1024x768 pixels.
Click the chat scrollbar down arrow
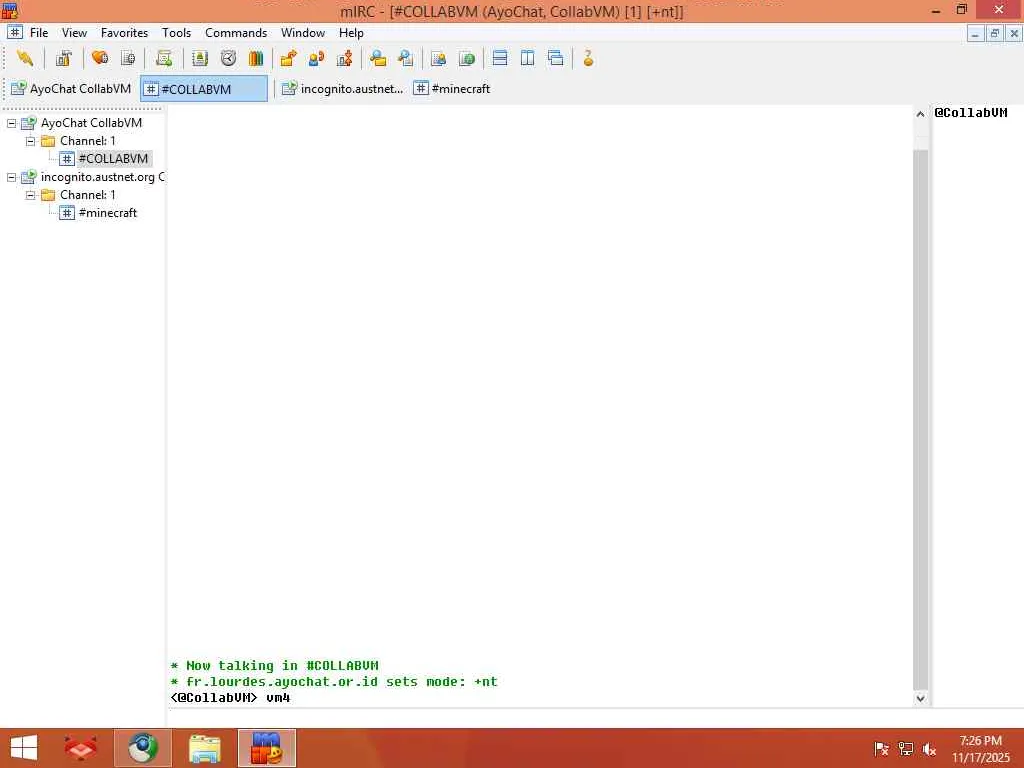pos(920,698)
